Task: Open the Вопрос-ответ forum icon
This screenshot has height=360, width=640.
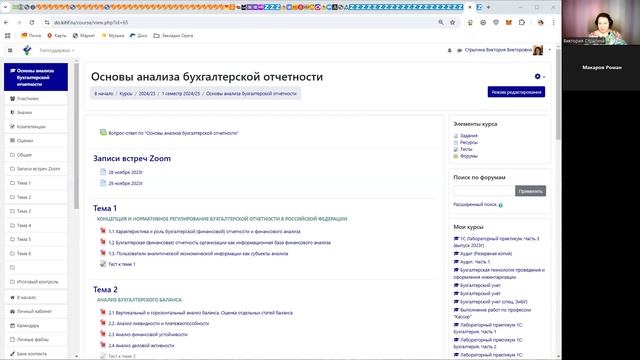Action: click(x=103, y=132)
